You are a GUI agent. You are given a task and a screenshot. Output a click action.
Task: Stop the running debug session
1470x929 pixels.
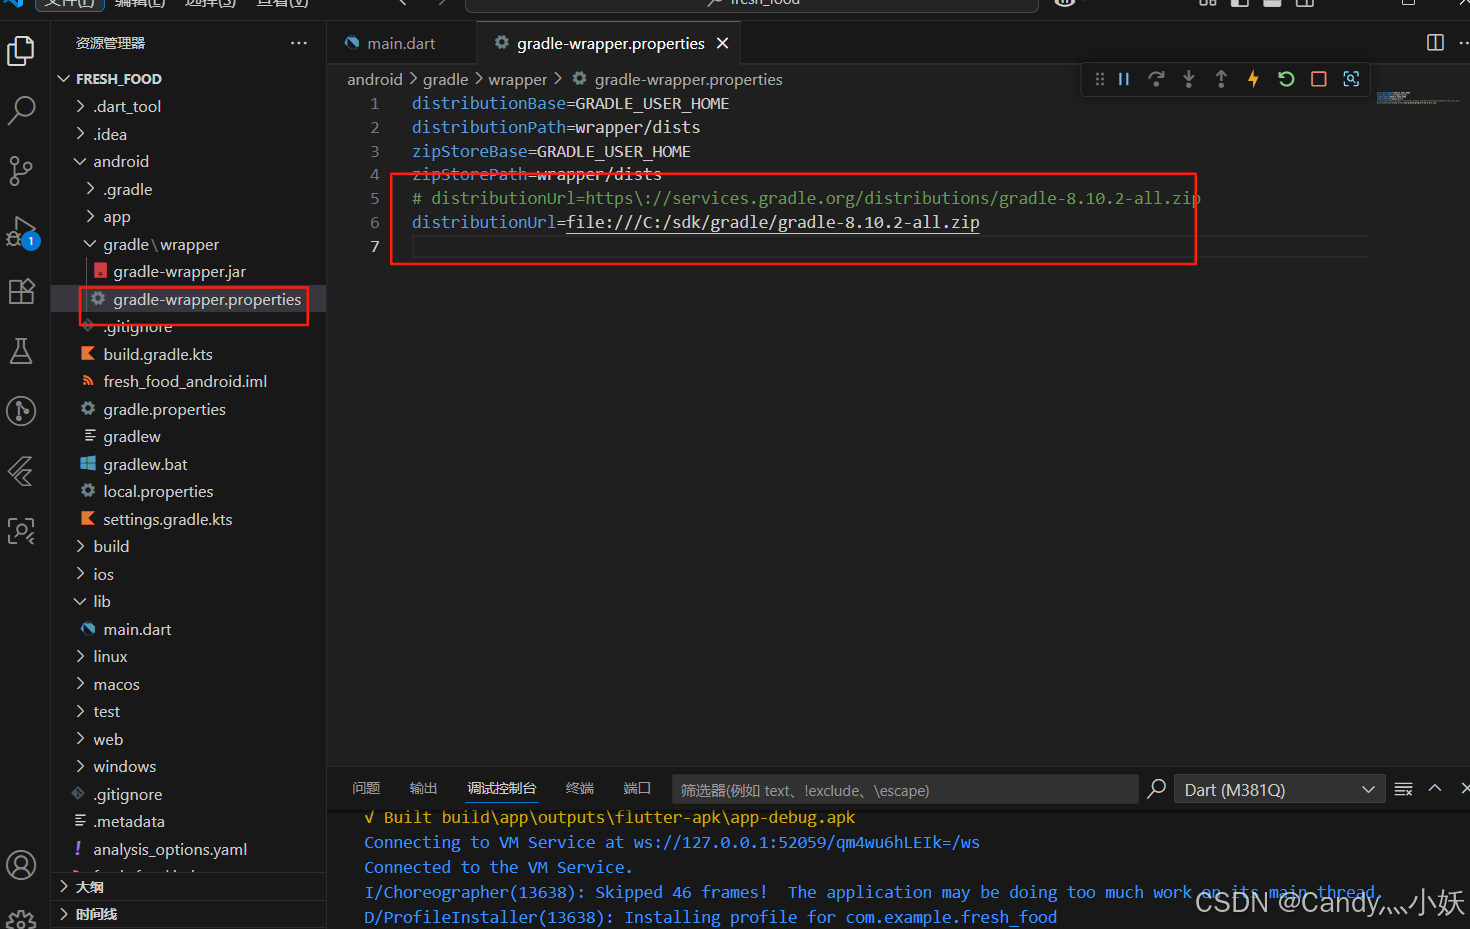[x=1318, y=79]
